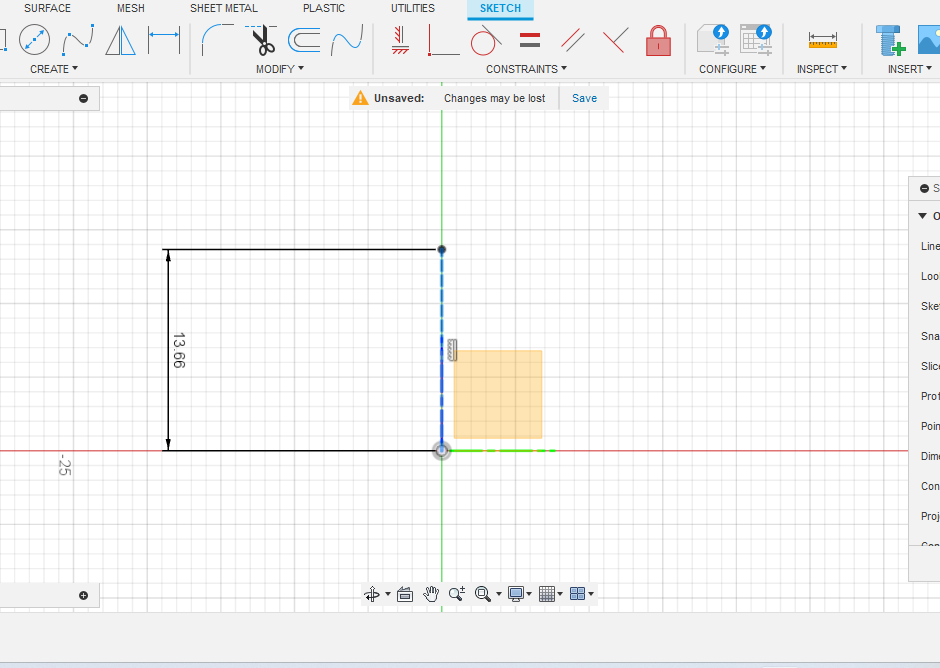Select the sketch origin point

[x=442, y=450]
